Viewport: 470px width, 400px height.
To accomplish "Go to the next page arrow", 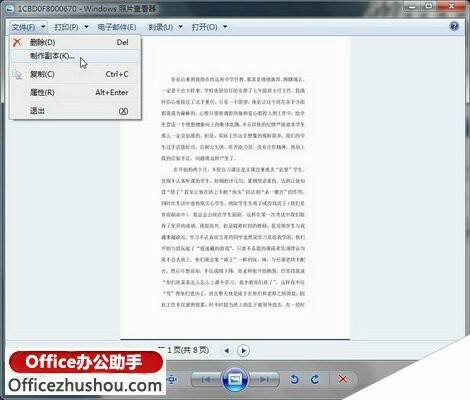I will coord(243,351).
